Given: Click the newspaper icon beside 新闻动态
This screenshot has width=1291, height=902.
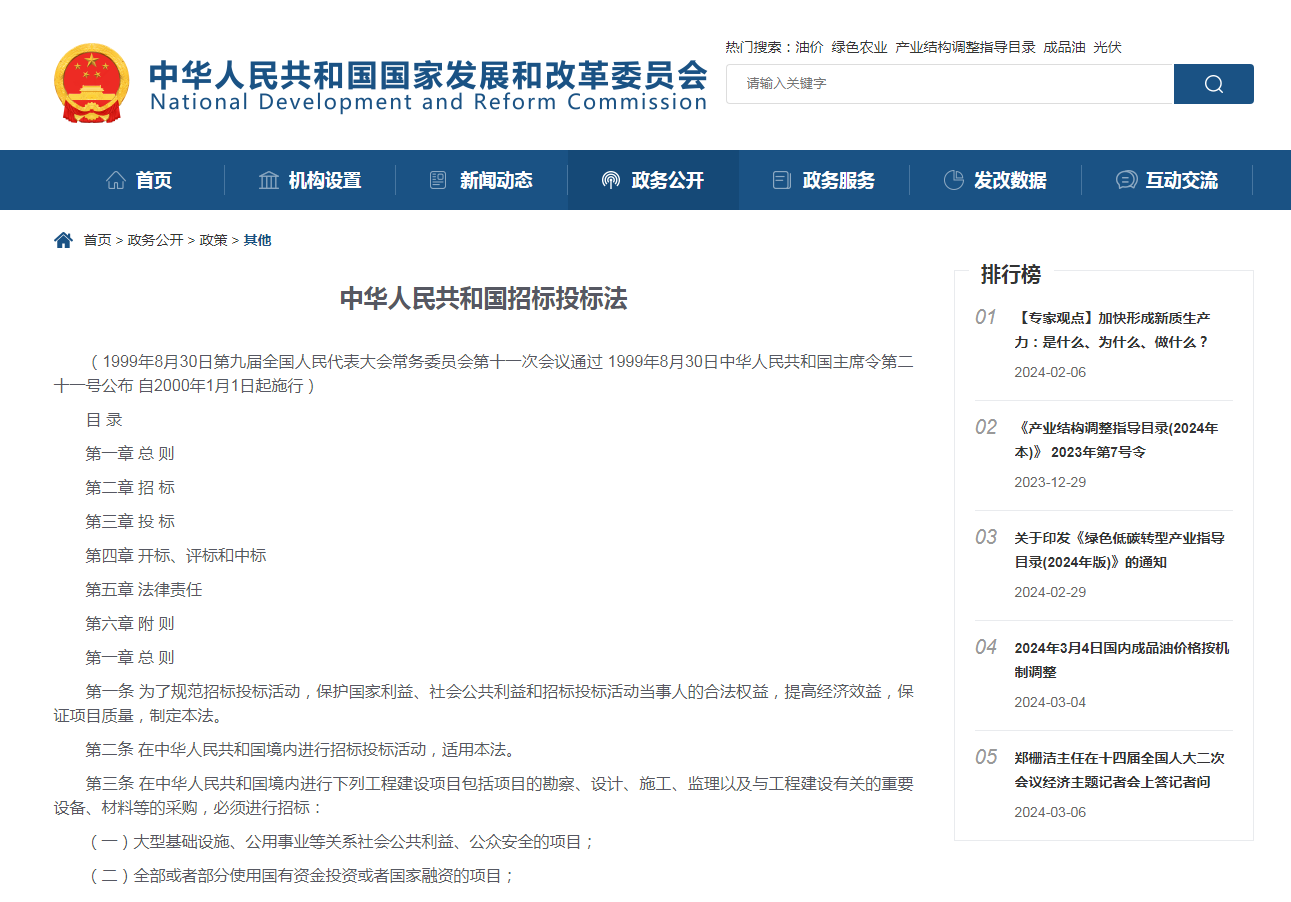Looking at the screenshot, I should pos(438,180).
